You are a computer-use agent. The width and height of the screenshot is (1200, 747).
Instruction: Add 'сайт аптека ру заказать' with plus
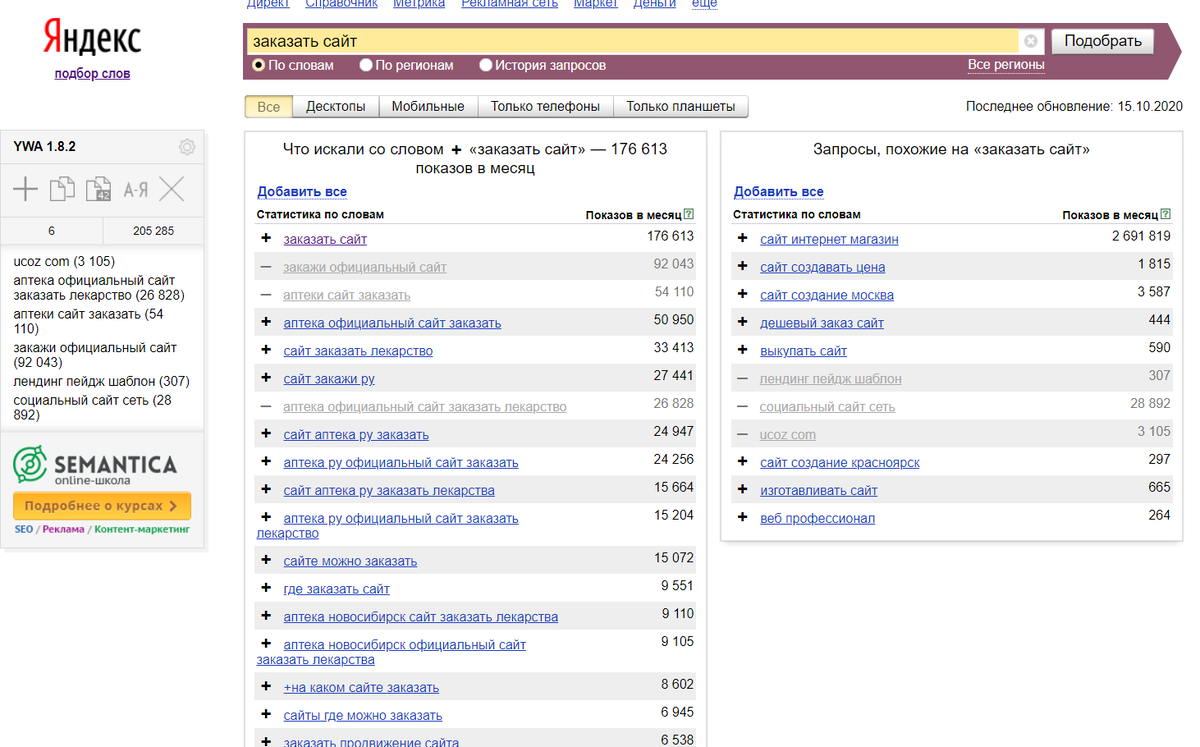click(x=266, y=434)
